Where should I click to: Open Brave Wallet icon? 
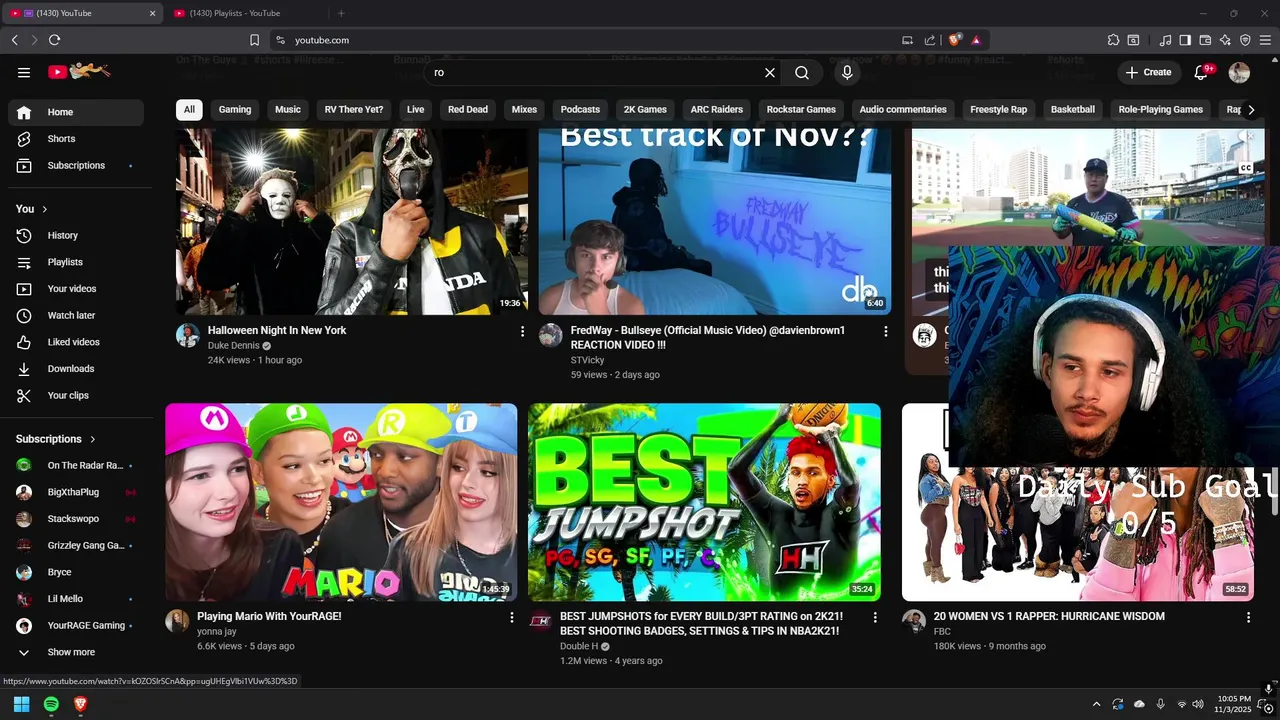(1205, 40)
